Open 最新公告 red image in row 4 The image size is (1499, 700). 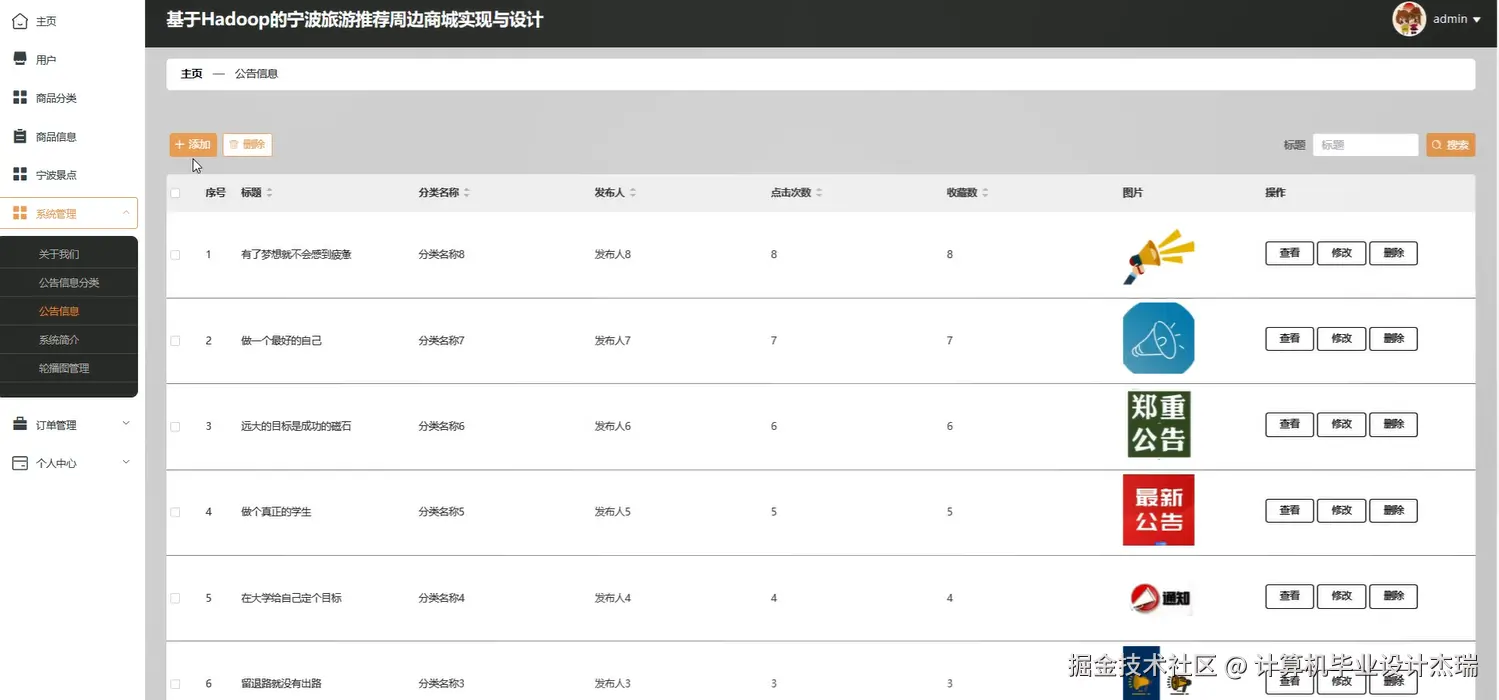[1159, 510]
